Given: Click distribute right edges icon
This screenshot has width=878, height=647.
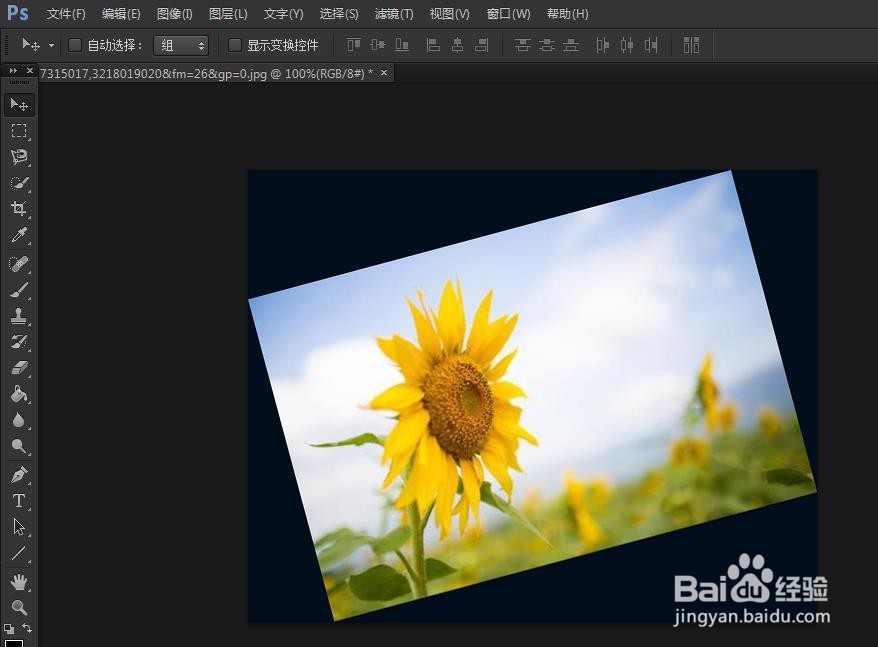Looking at the screenshot, I should (651, 45).
